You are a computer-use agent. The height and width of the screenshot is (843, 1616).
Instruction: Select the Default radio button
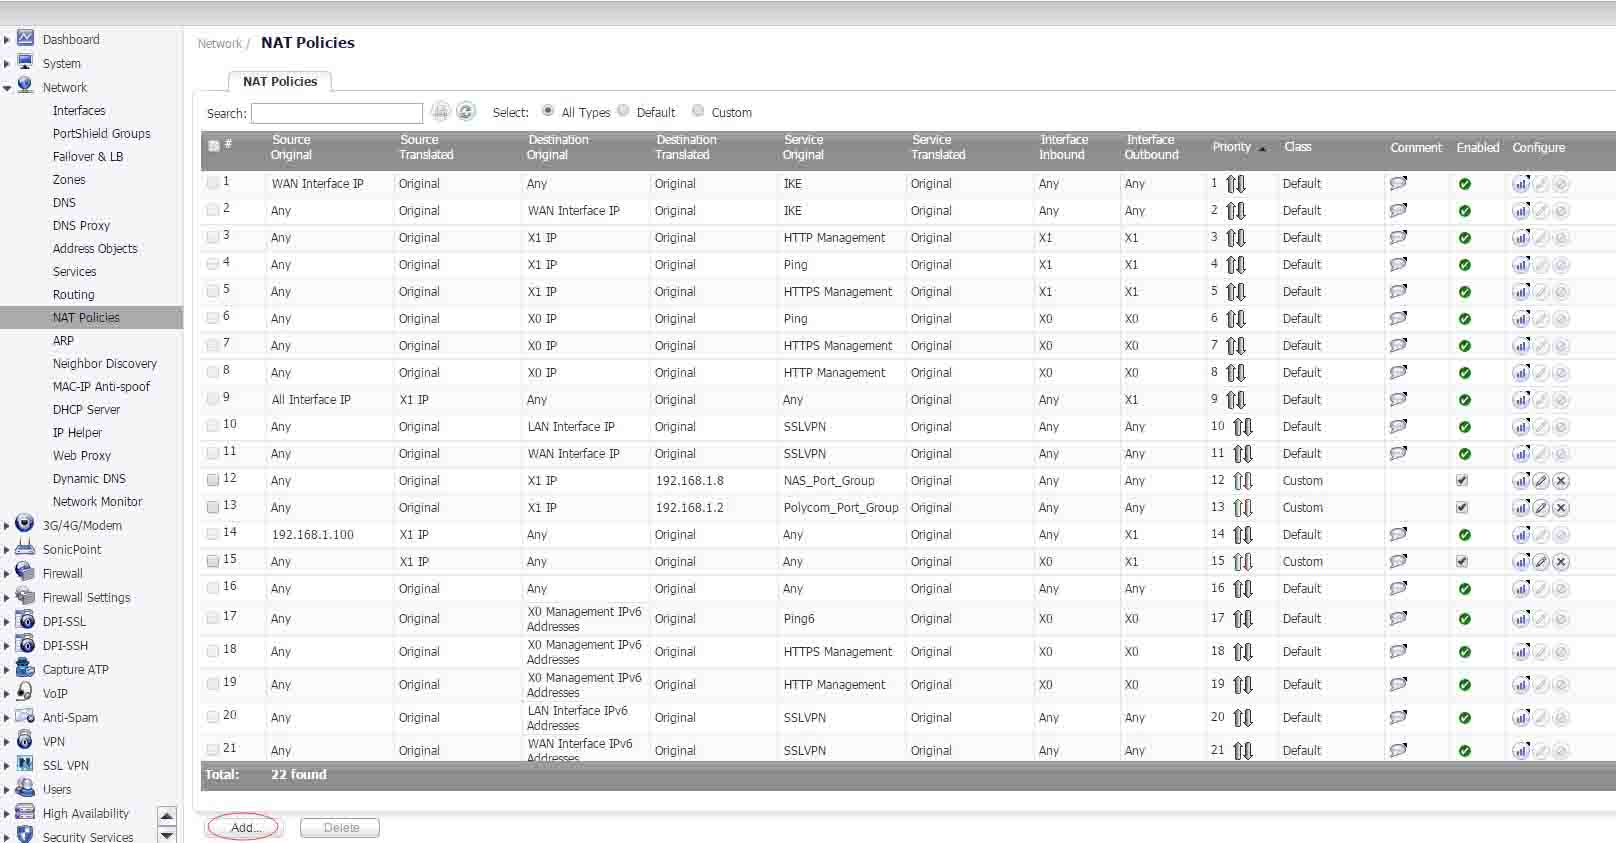click(x=623, y=111)
